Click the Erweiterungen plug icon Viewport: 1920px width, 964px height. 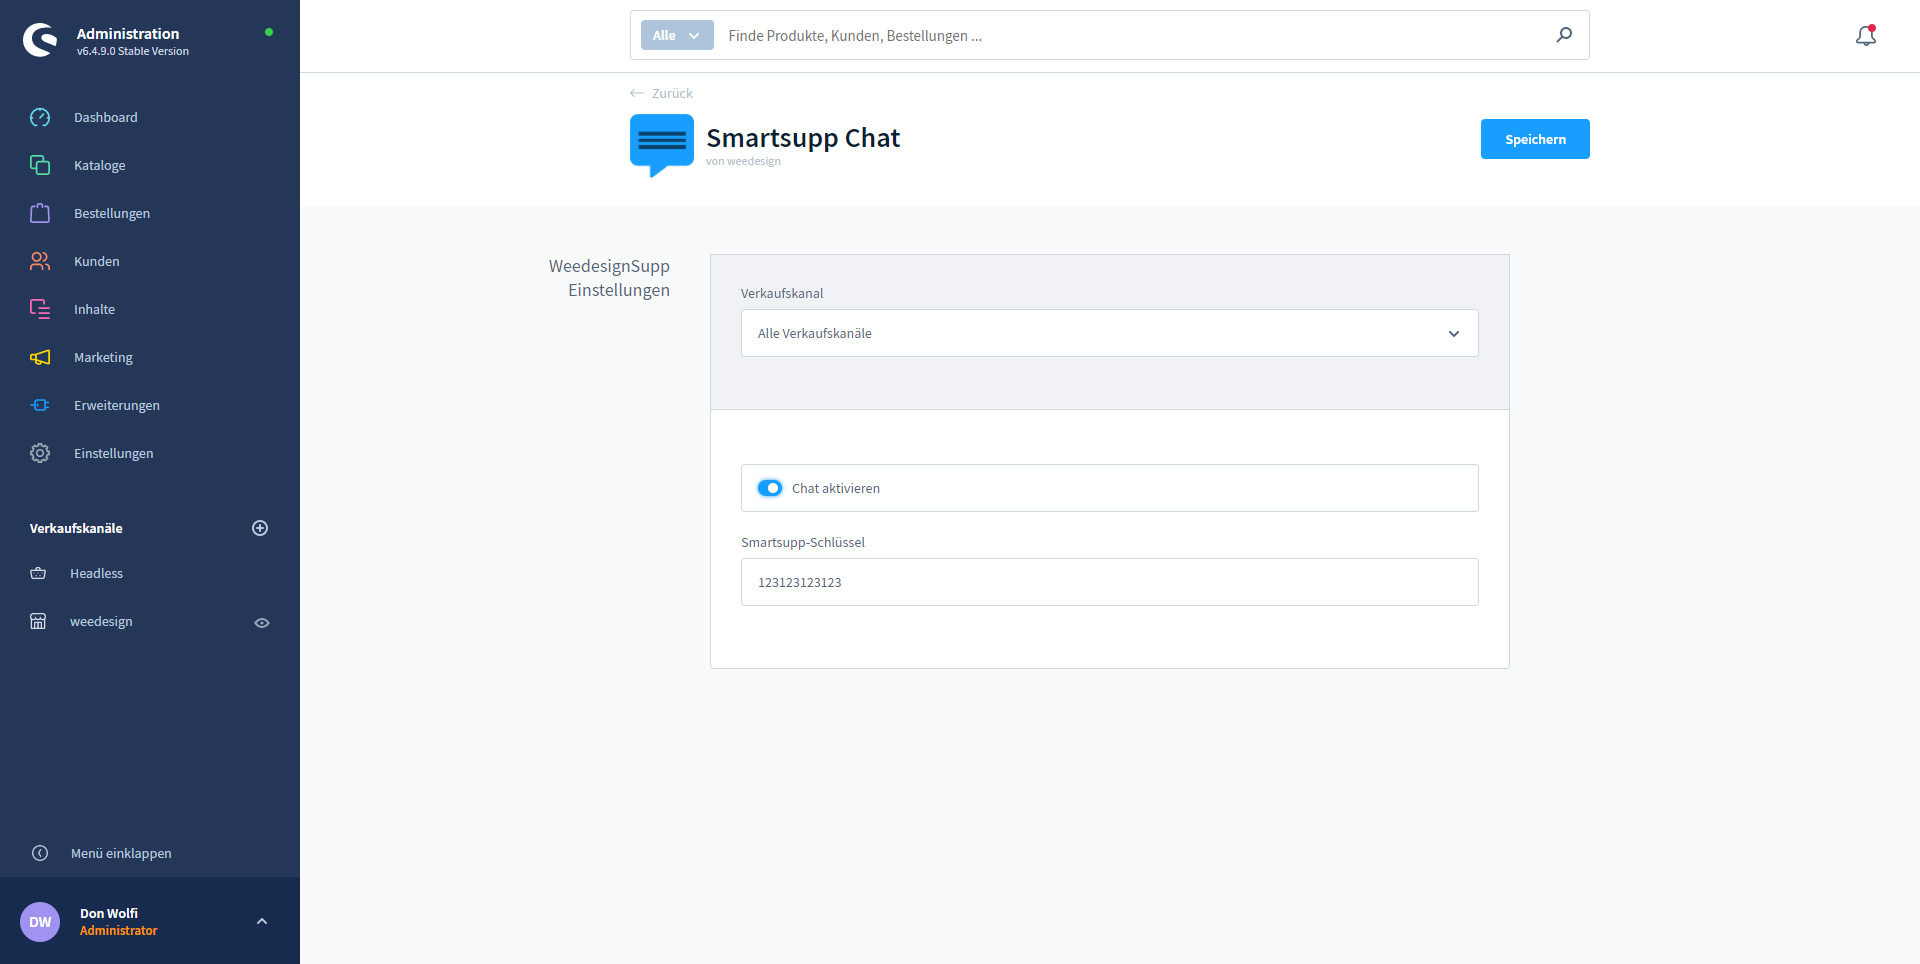click(40, 405)
